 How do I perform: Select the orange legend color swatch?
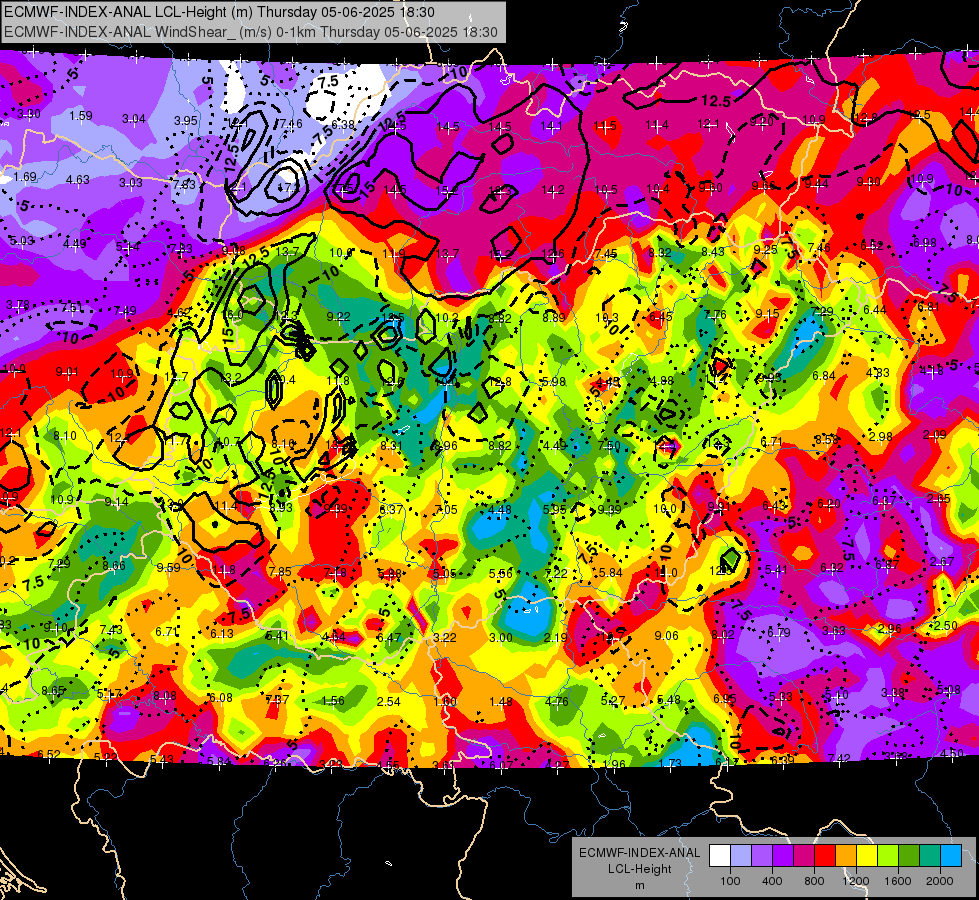tap(846, 856)
